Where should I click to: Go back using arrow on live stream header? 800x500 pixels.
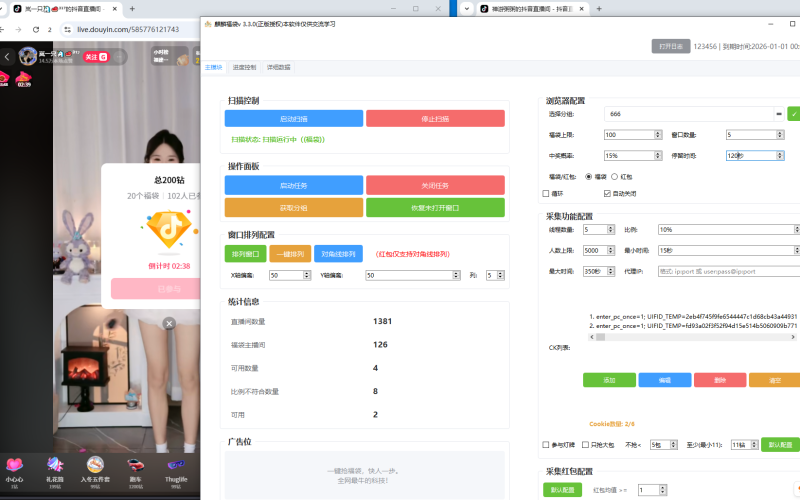pos(7,57)
